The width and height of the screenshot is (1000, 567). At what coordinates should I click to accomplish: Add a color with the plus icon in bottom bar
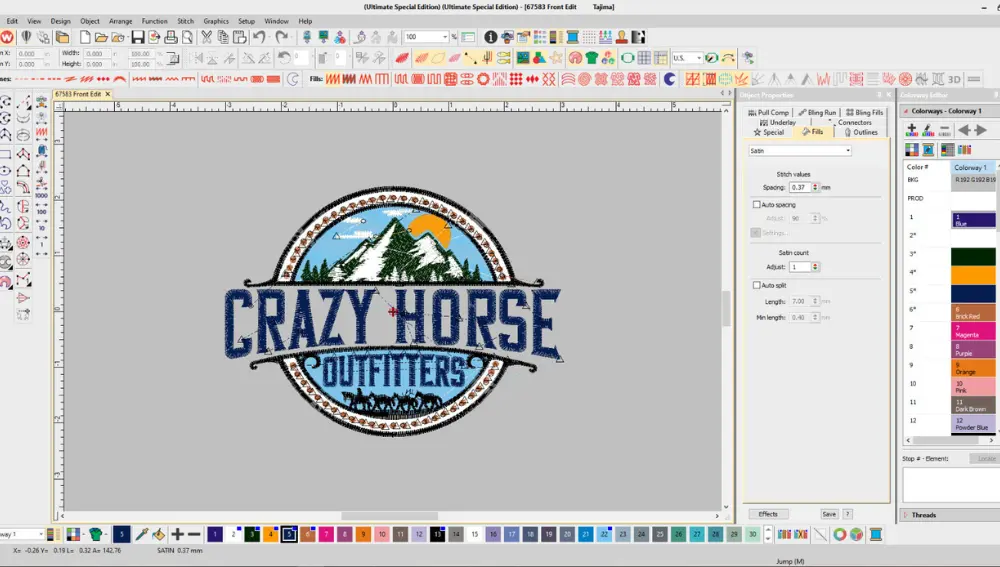(177, 534)
